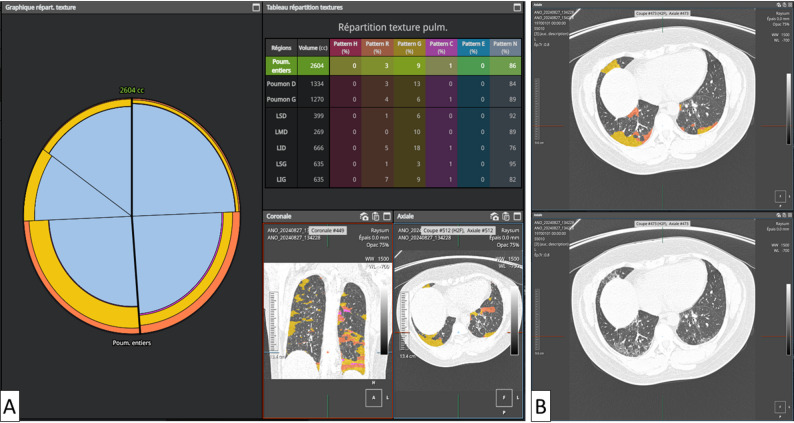Screen dimensions: 794x423
Task: Click the orientation cube labeled A in Coronale view
Action: [374, 398]
